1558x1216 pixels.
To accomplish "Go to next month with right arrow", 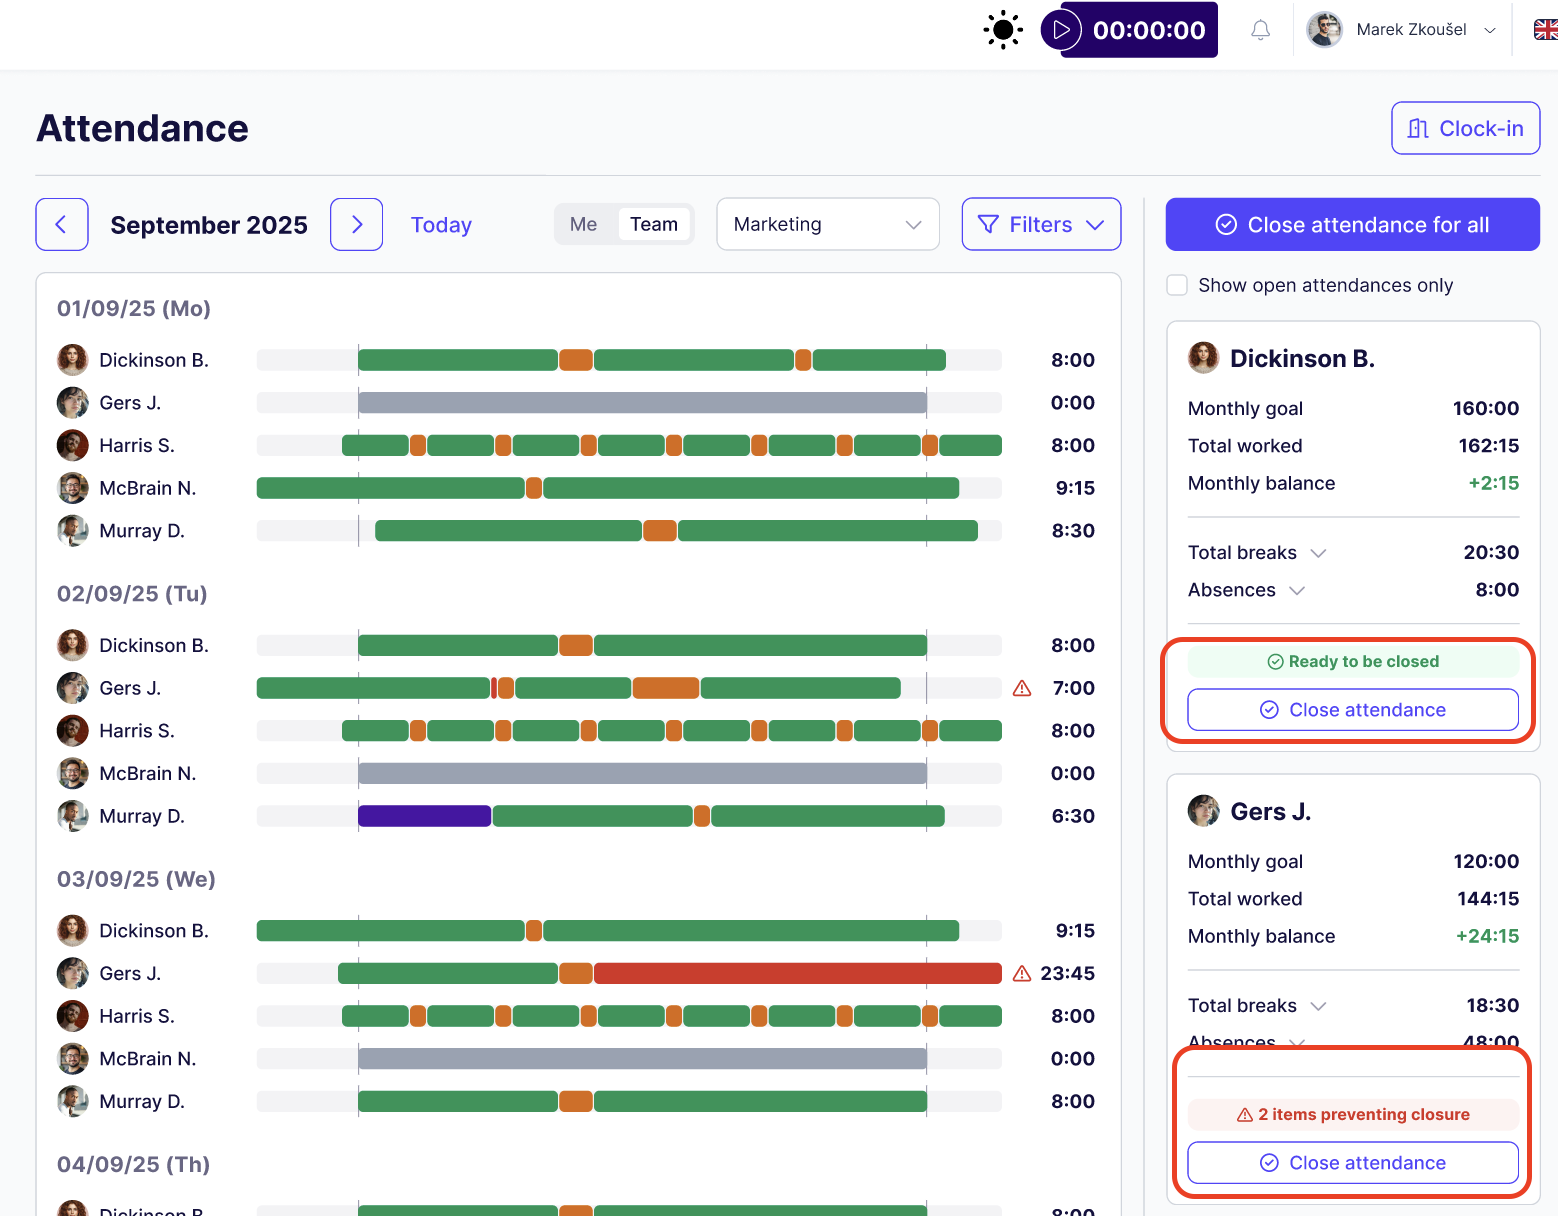I will coord(357,224).
